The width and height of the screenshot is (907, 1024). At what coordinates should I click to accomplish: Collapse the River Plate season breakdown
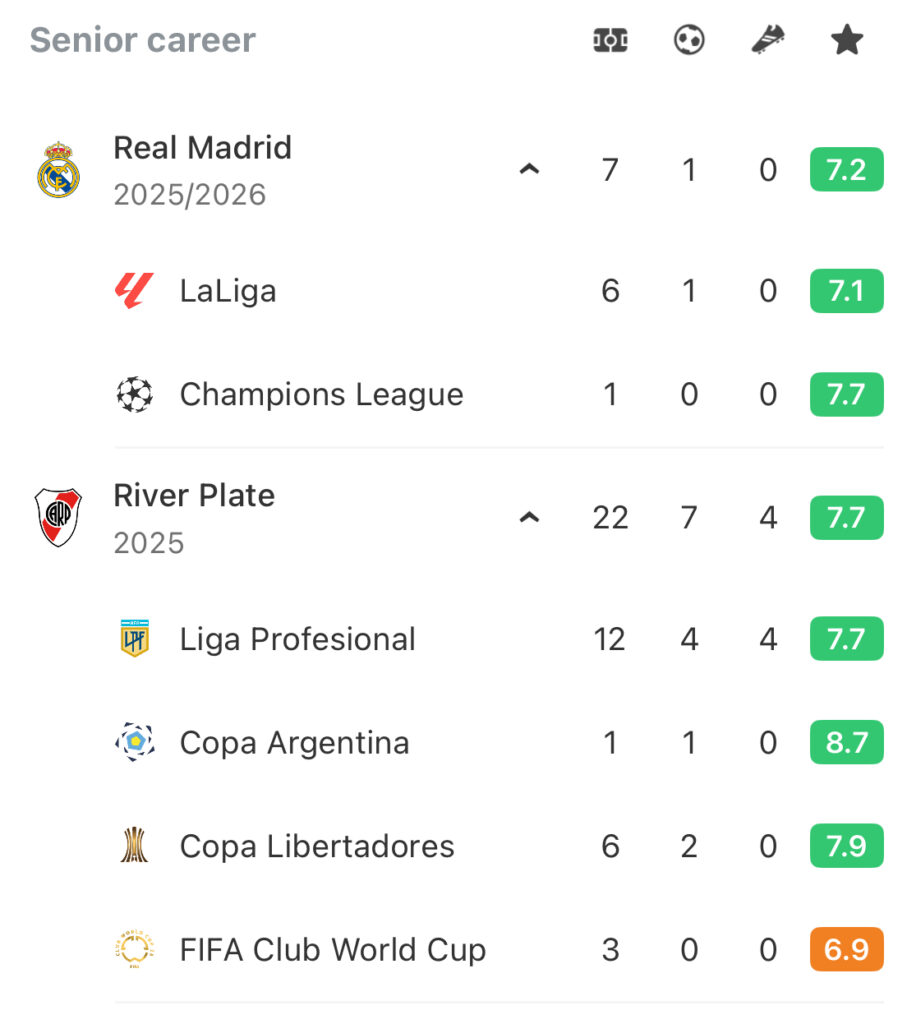(529, 518)
